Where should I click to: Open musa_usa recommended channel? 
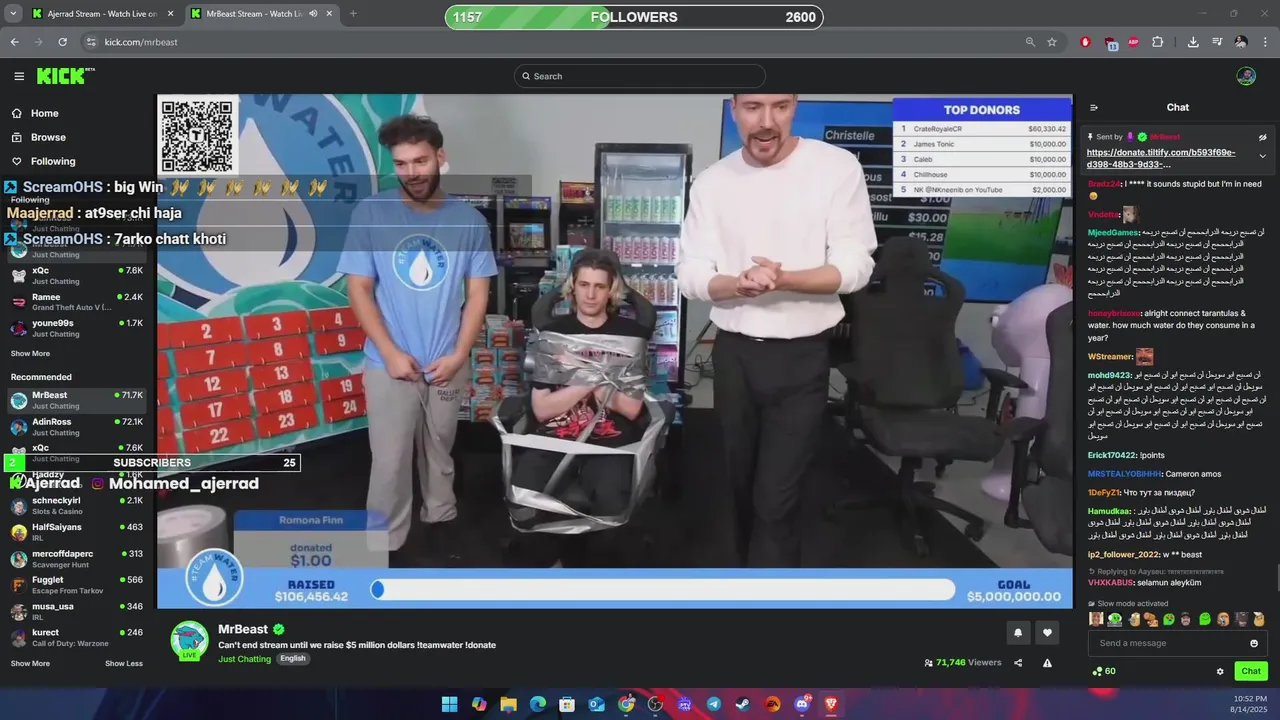tap(77, 611)
